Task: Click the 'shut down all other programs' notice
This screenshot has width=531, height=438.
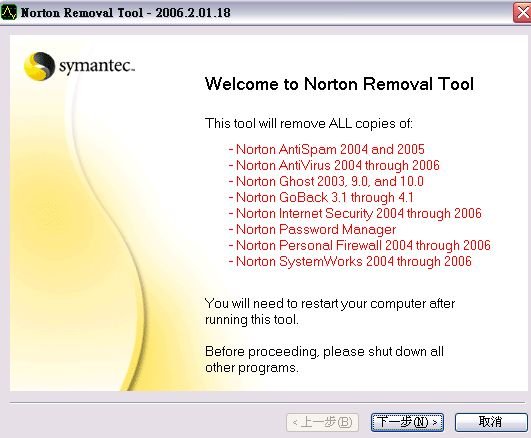Action: (x=324, y=359)
